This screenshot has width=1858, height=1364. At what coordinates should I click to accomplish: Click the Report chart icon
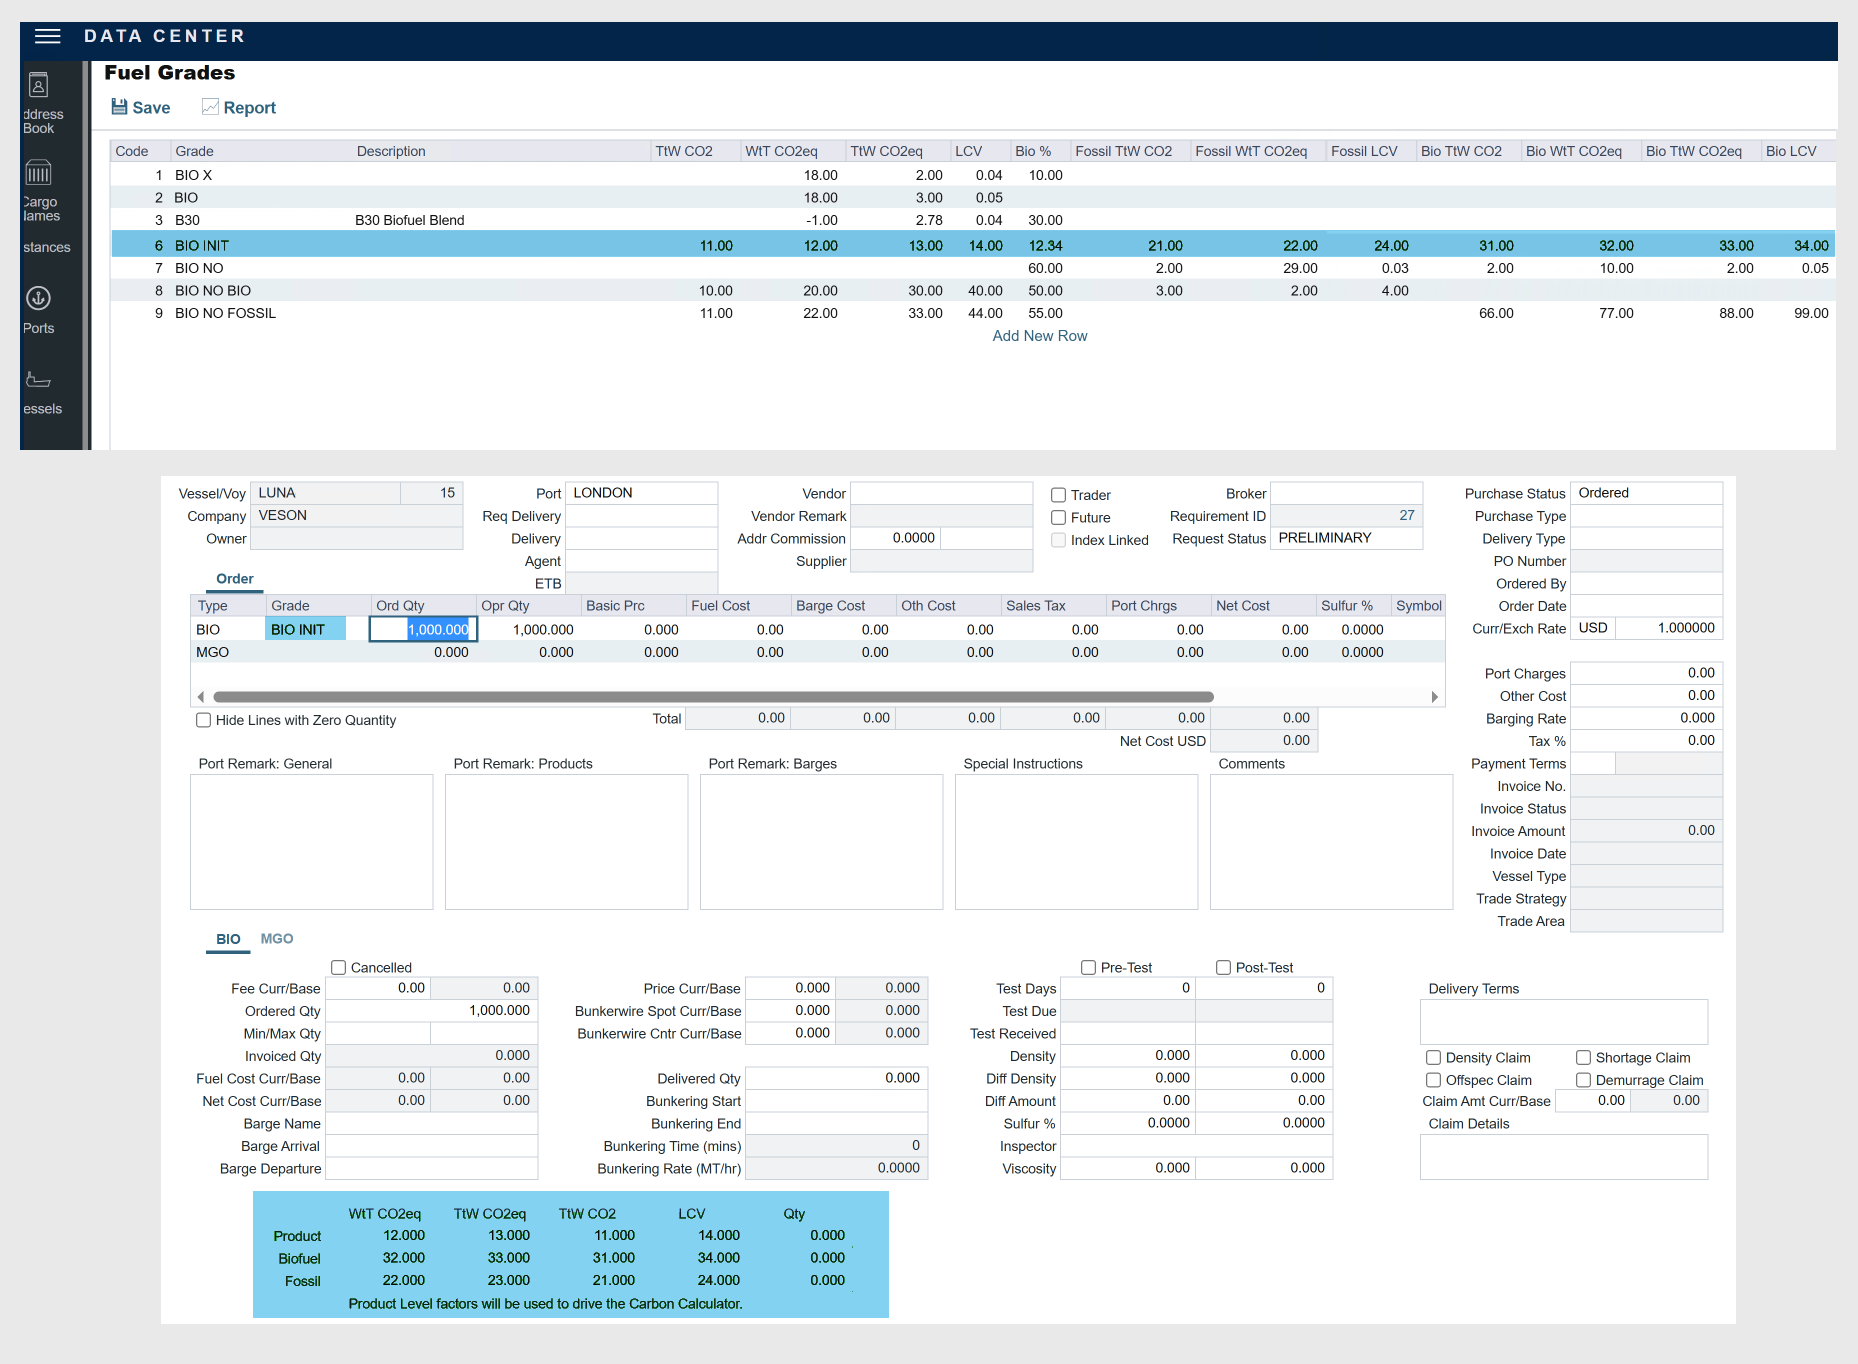click(x=210, y=107)
